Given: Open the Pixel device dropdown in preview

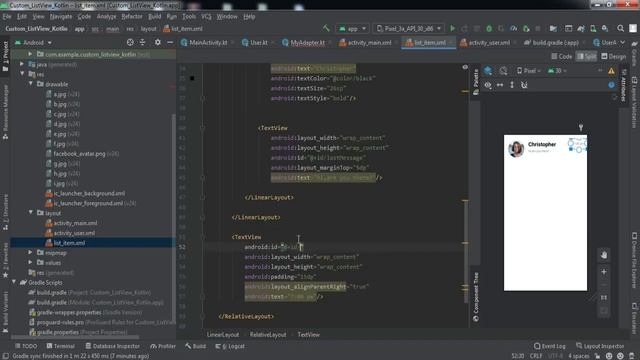Looking at the screenshot, I should (529, 71).
